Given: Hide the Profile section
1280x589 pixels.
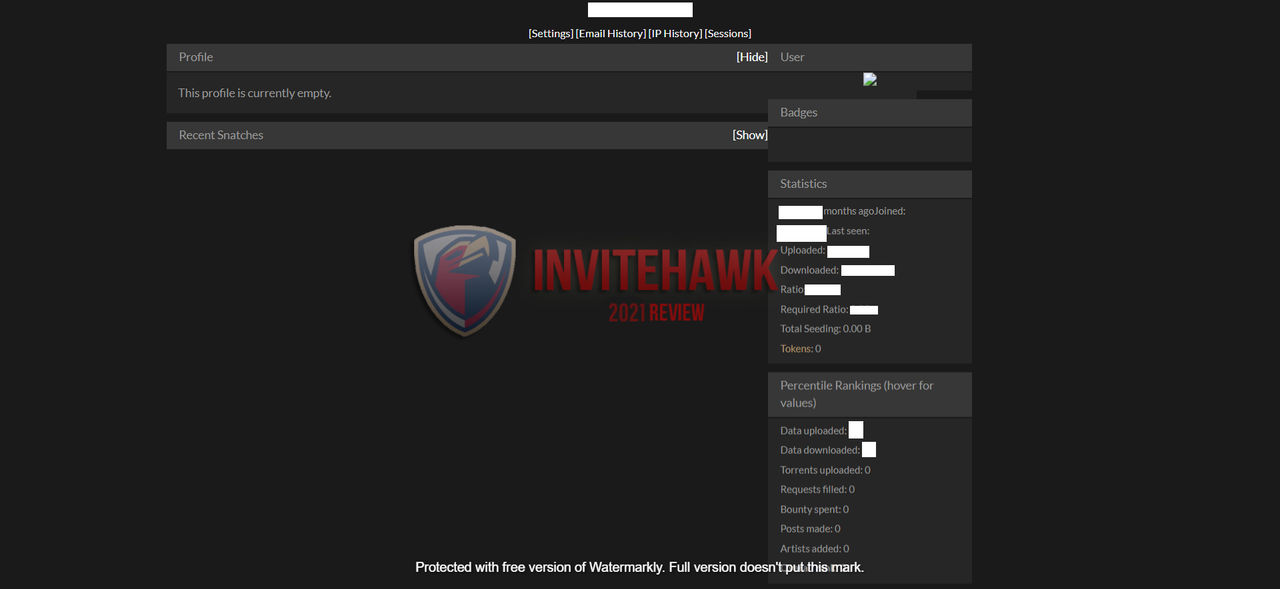Looking at the screenshot, I should point(752,57).
